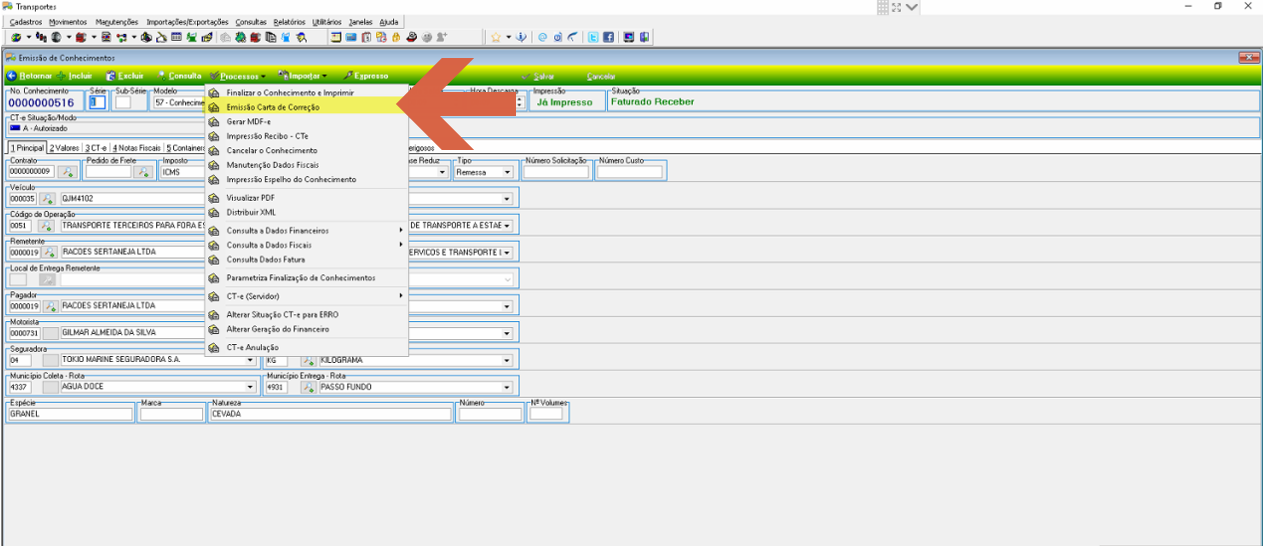
Task: Open the Município Entrega Passo Fundo dropdown
Action: 508,387
